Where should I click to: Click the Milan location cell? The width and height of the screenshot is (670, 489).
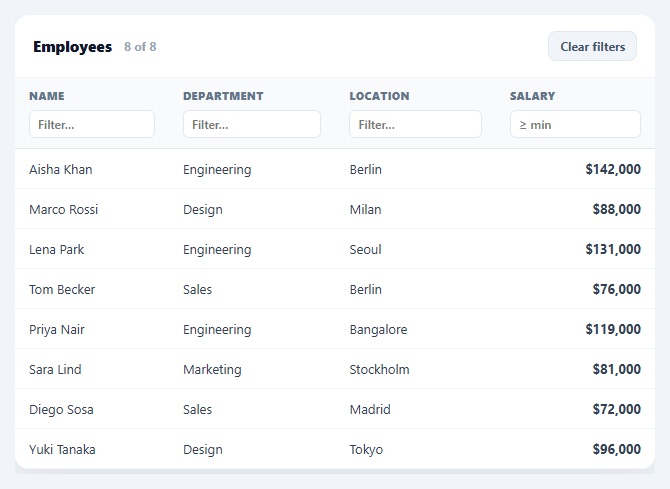[365, 209]
